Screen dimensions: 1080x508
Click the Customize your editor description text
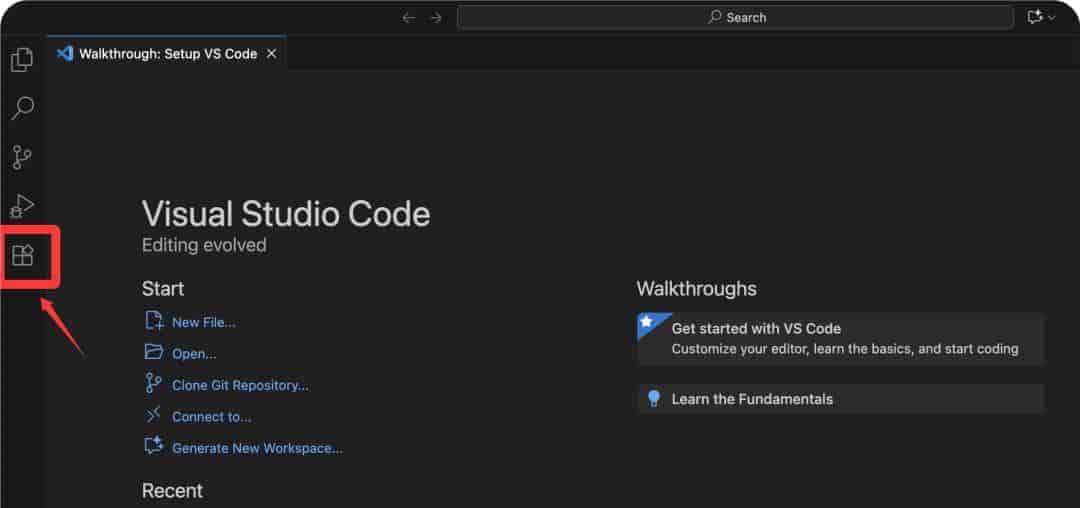(844, 349)
